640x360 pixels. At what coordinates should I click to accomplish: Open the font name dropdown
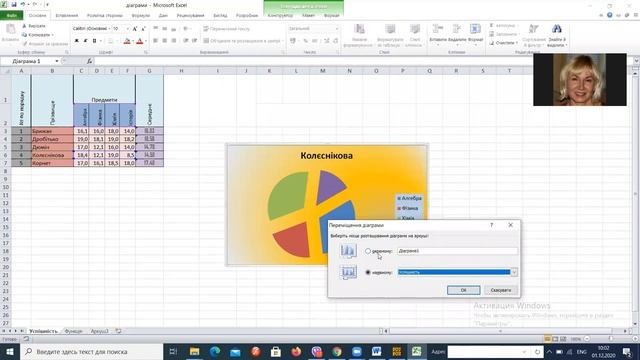[x=109, y=29]
